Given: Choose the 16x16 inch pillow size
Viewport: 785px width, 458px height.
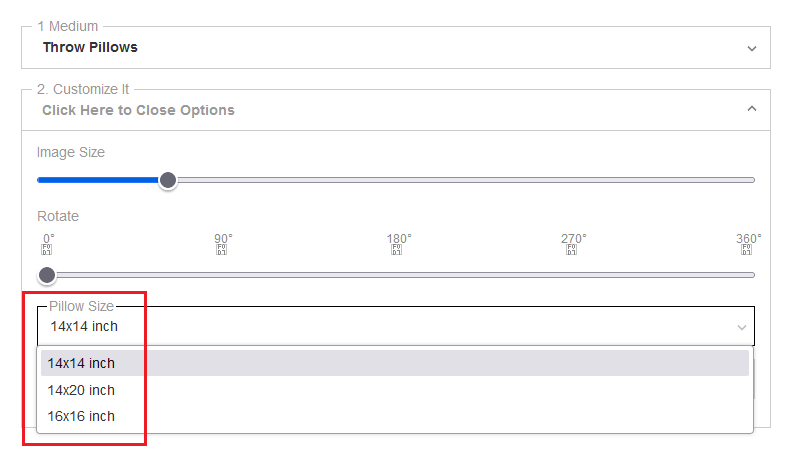Looking at the screenshot, I should [x=81, y=416].
